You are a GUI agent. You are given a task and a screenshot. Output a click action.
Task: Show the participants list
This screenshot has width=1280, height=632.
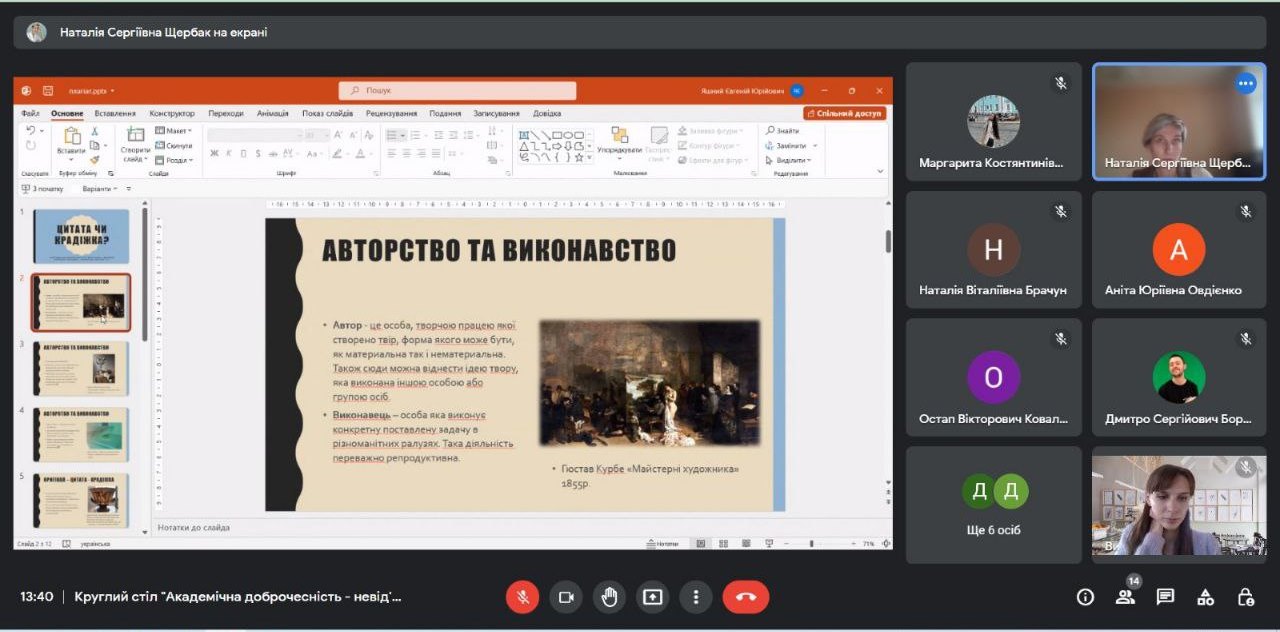click(x=1125, y=597)
